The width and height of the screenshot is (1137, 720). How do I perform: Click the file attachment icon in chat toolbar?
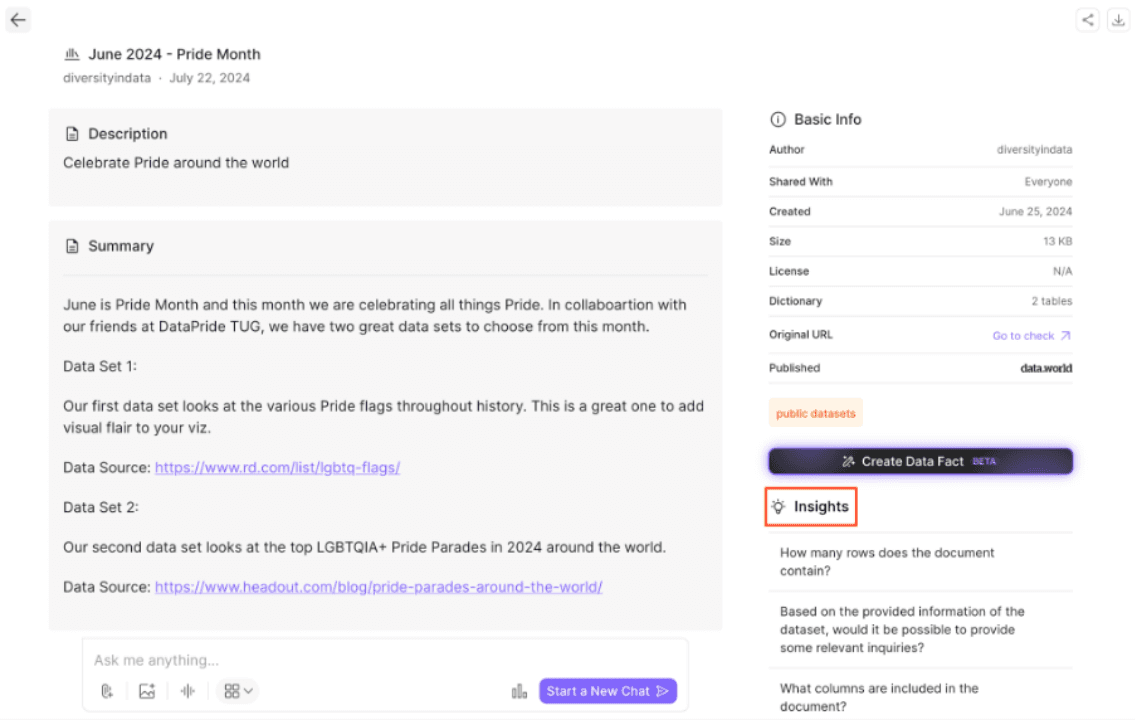point(107,690)
